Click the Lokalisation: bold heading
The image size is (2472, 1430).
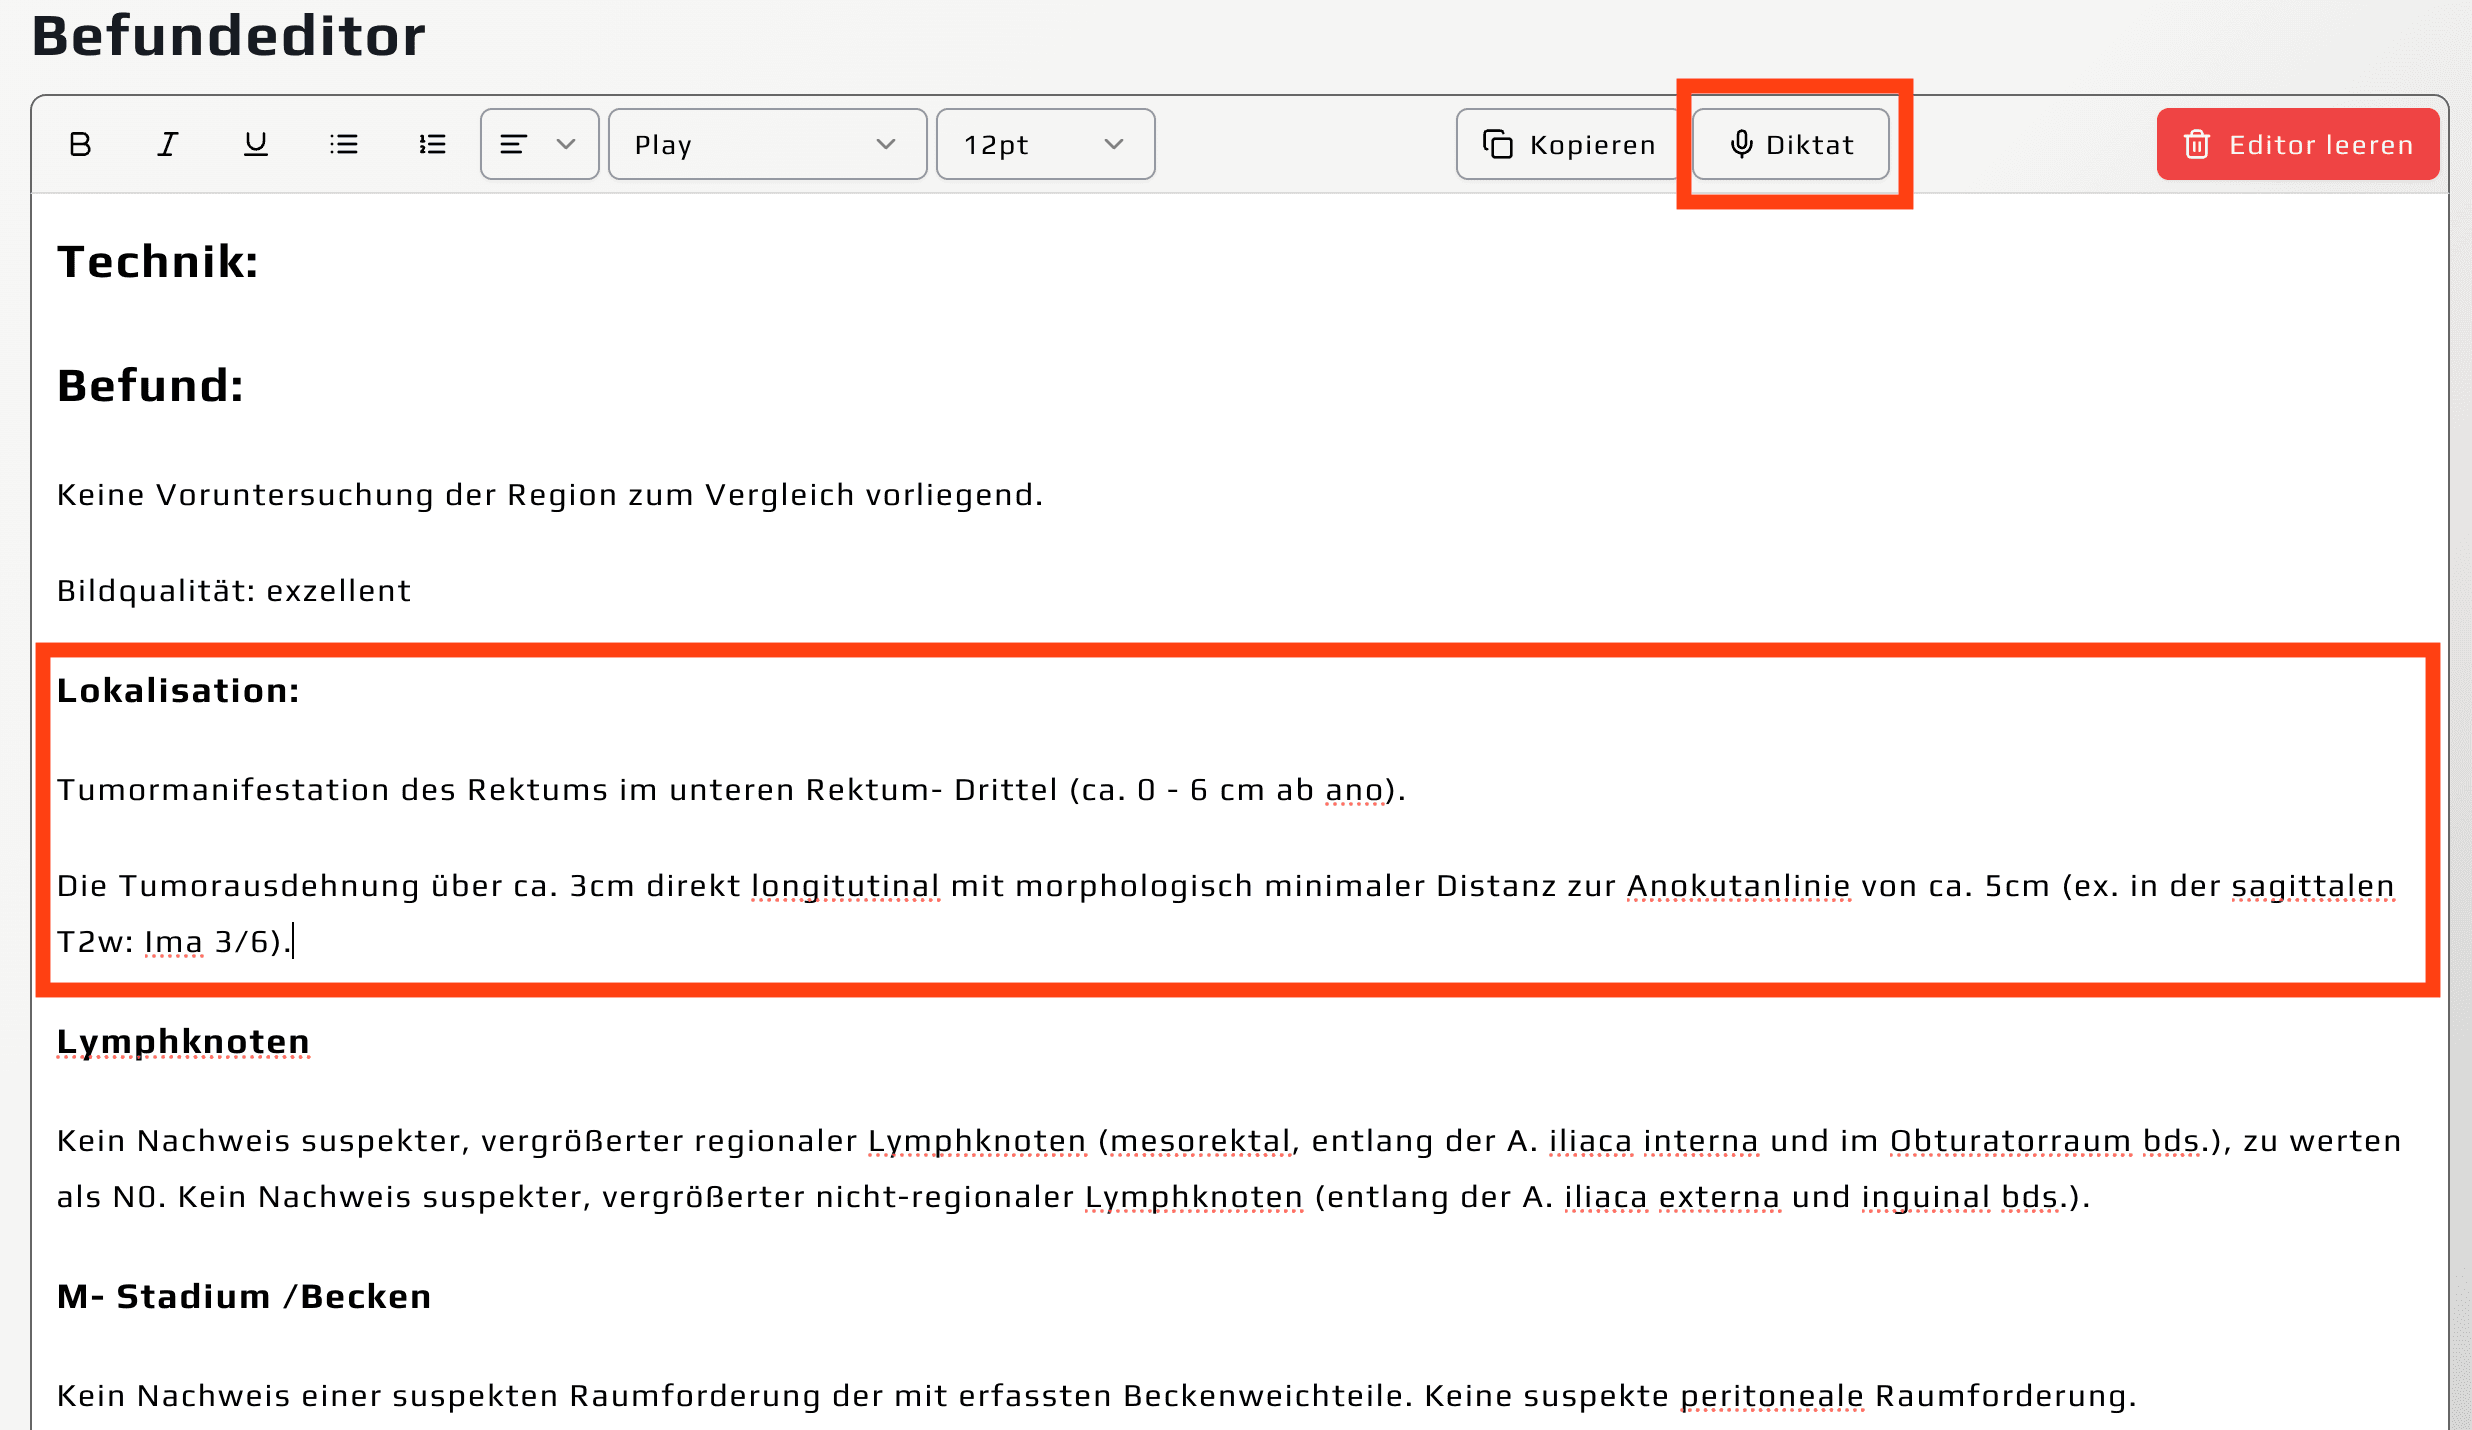(178, 691)
